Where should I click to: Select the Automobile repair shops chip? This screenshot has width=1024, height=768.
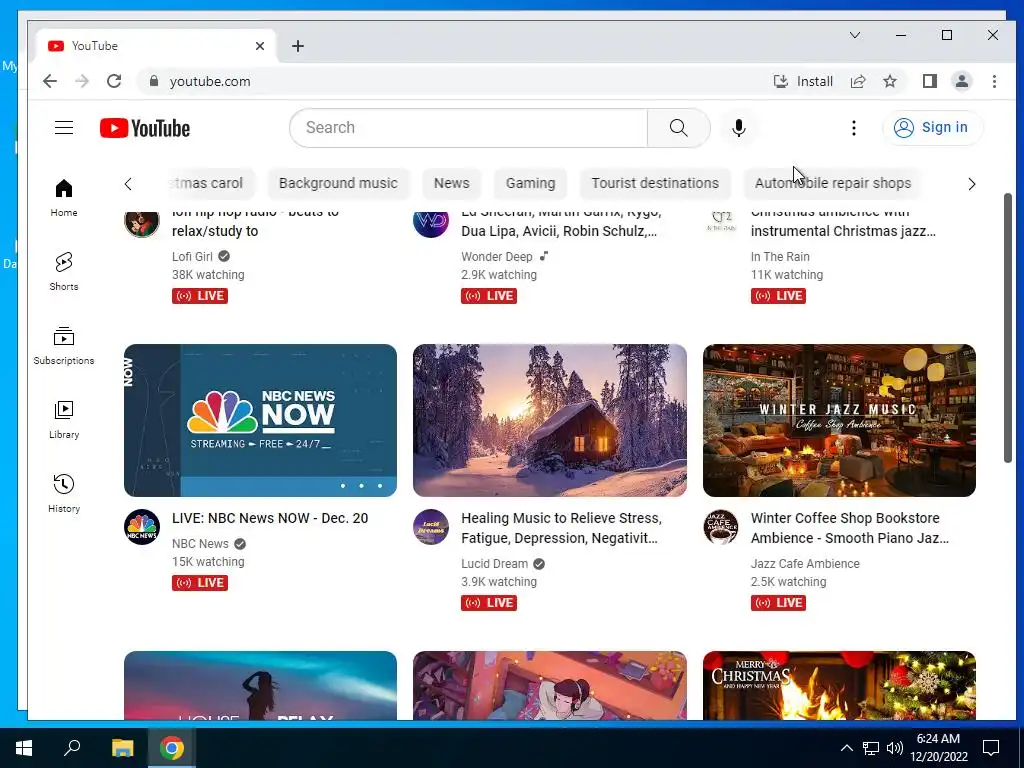(833, 184)
